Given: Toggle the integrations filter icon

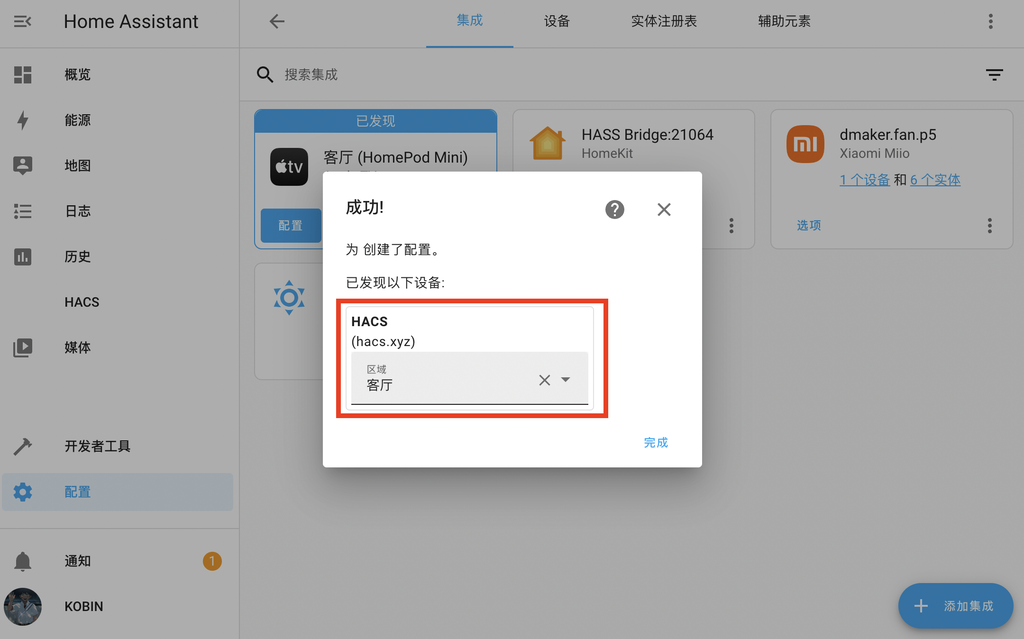Looking at the screenshot, I should [x=994, y=74].
